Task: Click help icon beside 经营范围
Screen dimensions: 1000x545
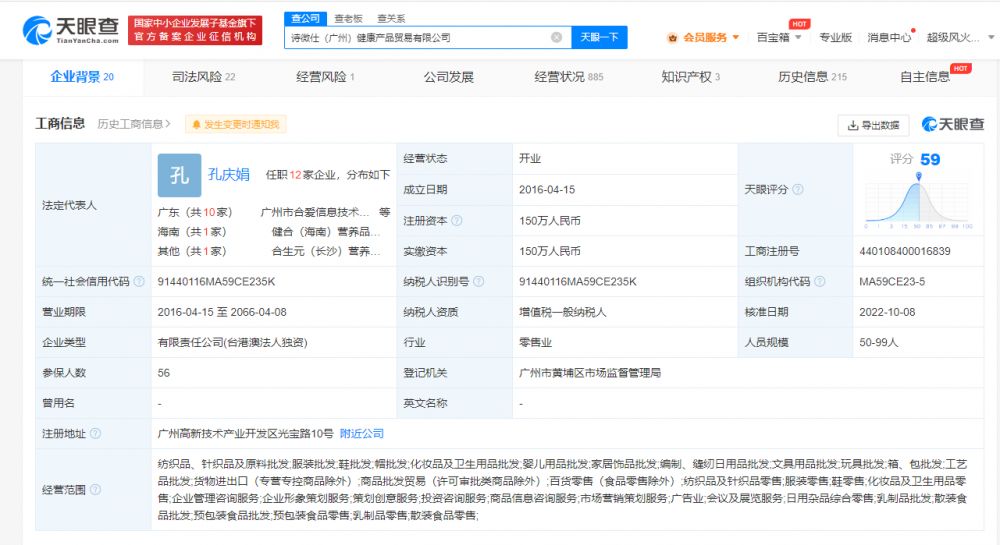Action: coord(95,490)
